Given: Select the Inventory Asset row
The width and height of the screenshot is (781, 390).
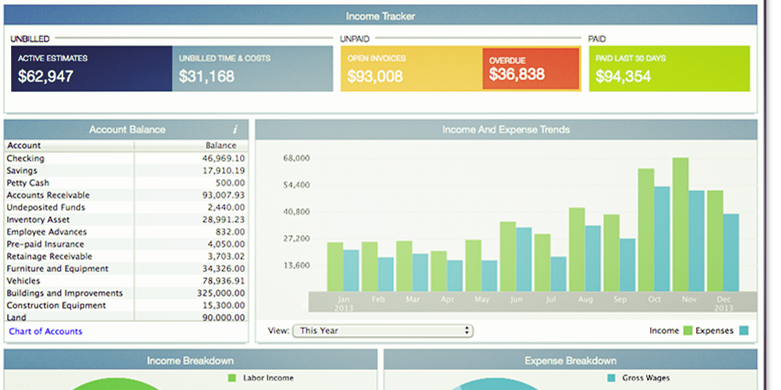Looking at the screenshot, I should coord(126,220).
